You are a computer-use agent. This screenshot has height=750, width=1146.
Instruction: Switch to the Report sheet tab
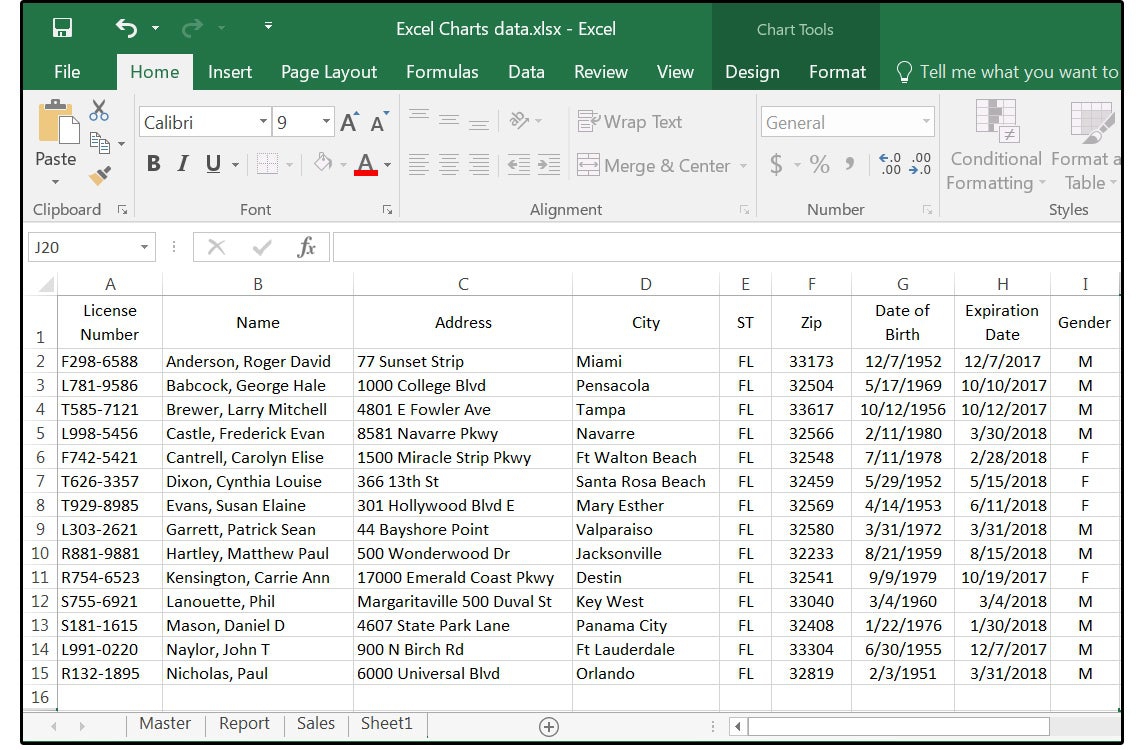click(244, 724)
